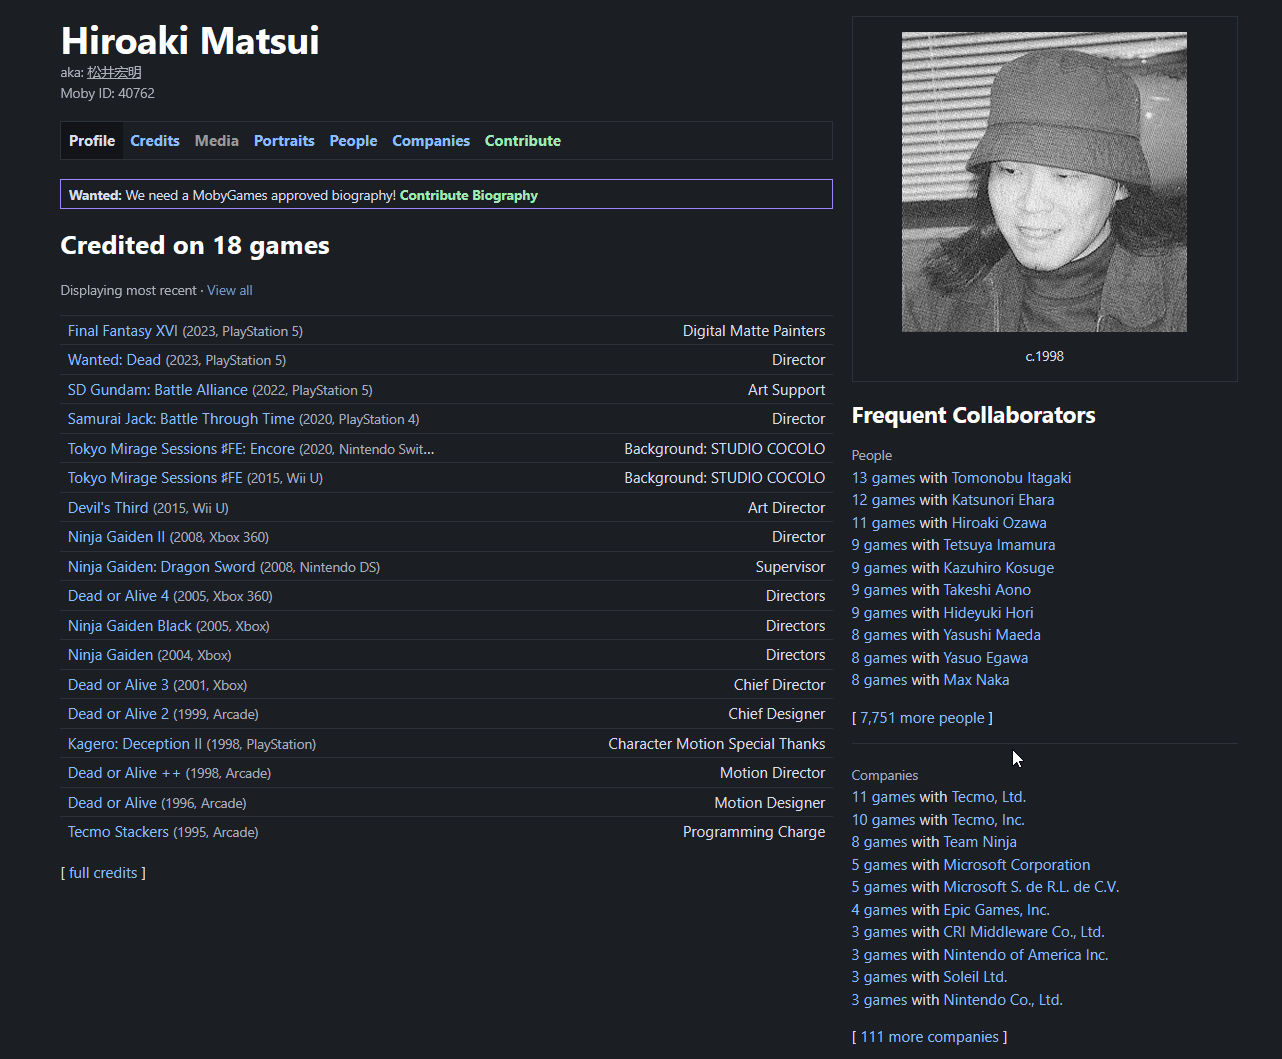Open the Microsoft Corporation company link
This screenshot has width=1282, height=1059.
point(1017,865)
